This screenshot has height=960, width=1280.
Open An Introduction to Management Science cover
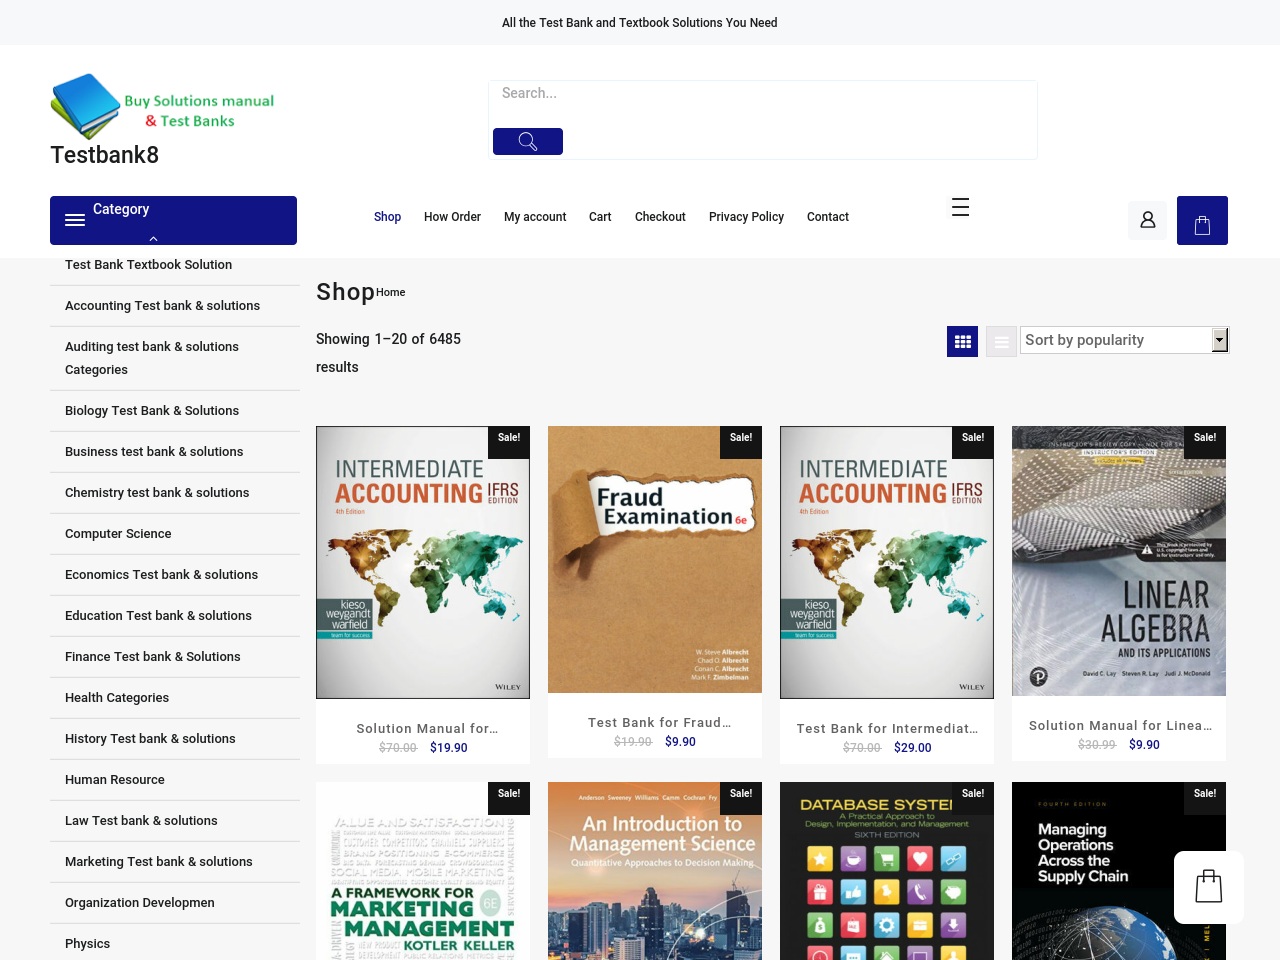pyautogui.click(x=655, y=871)
